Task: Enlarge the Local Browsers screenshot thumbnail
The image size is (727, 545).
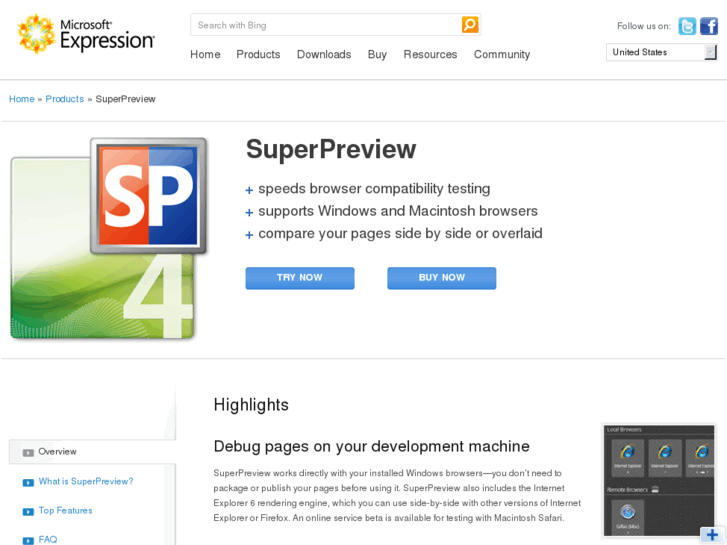Action: point(659,480)
